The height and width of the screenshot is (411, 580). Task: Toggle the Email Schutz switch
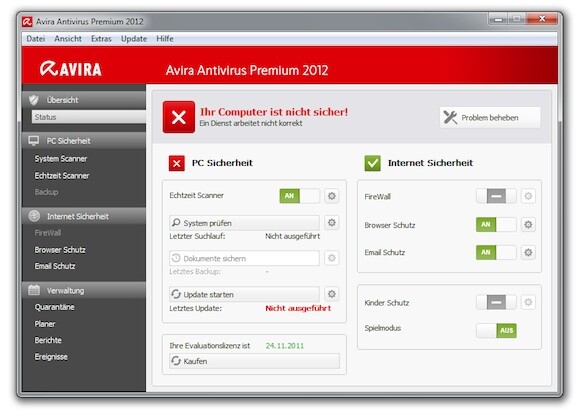point(496,252)
